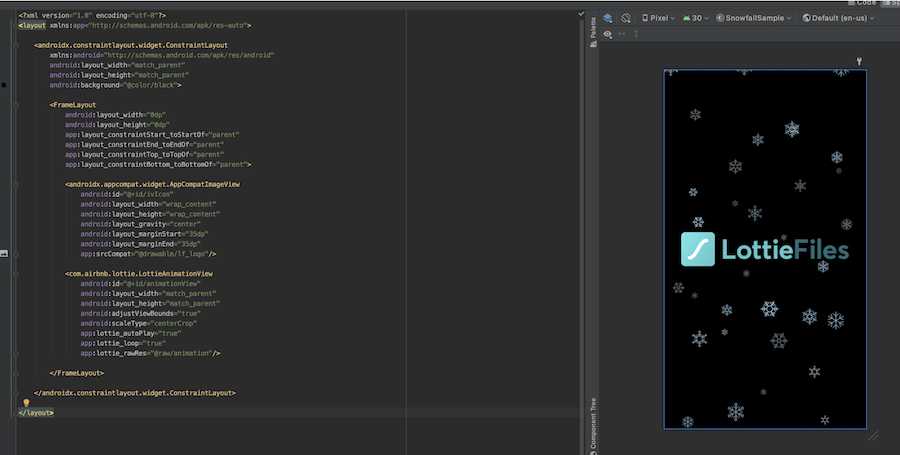Image resolution: width=900 pixels, height=455 pixels.
Task: Click the closing </layout> tag
Action: (x=36, y=413)
